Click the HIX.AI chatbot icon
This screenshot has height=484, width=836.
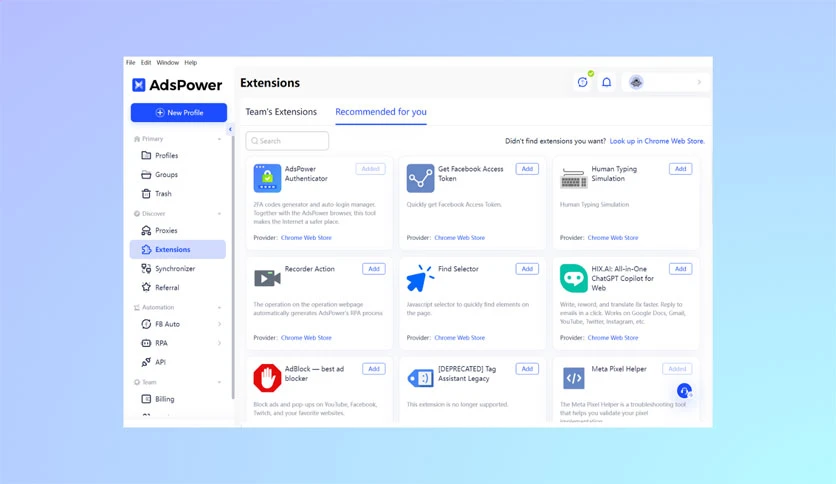[x=574, y=278]
